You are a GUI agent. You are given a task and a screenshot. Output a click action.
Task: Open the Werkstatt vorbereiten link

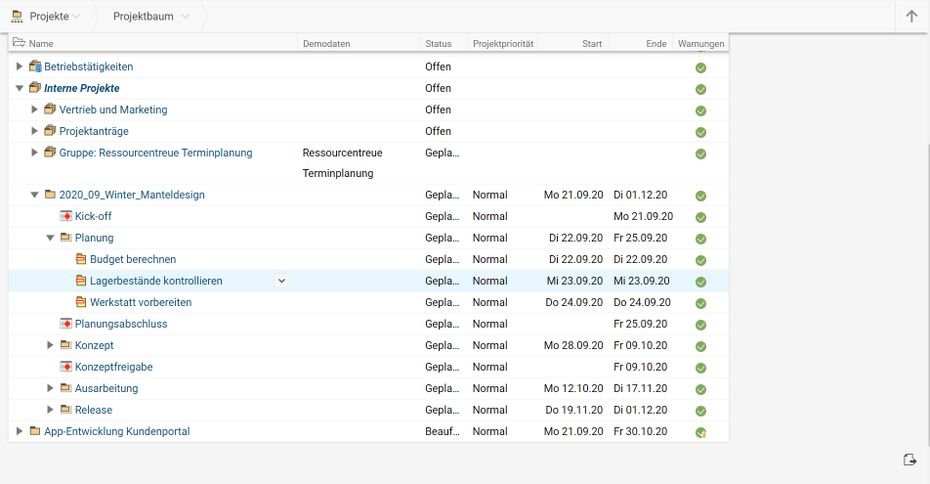pyautogui.click(x=141, y=302)
